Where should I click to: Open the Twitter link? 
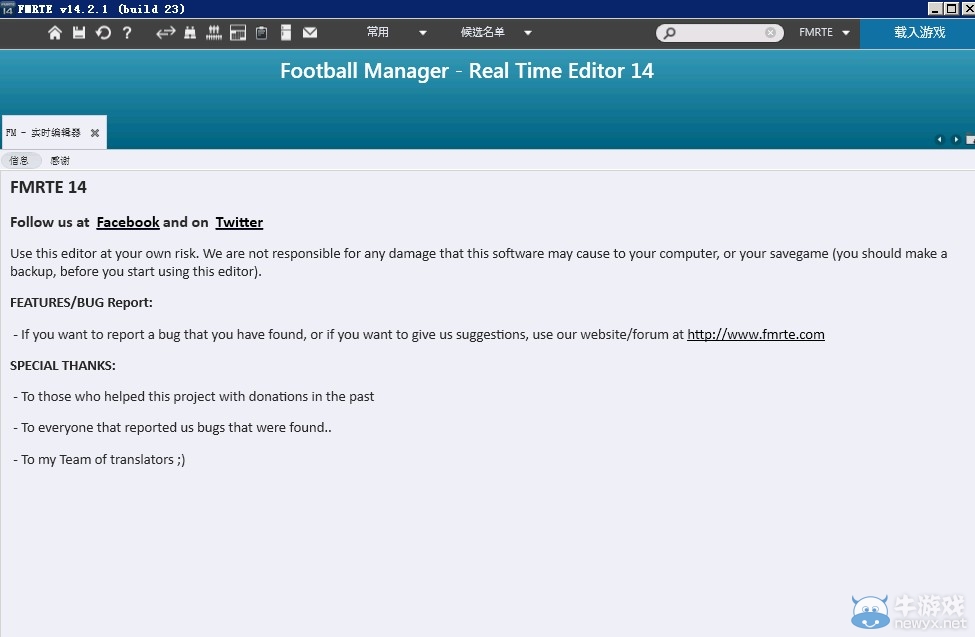pyautogui.click(x=239, y=222)
